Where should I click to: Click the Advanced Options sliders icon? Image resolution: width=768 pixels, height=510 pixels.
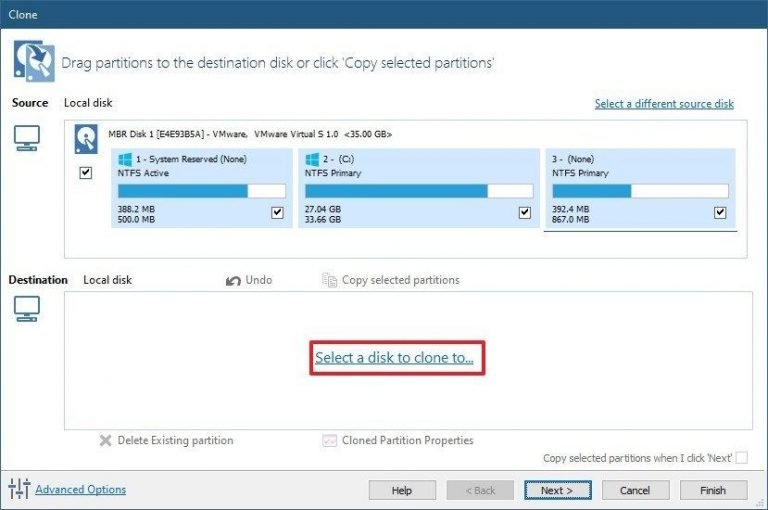19,489
